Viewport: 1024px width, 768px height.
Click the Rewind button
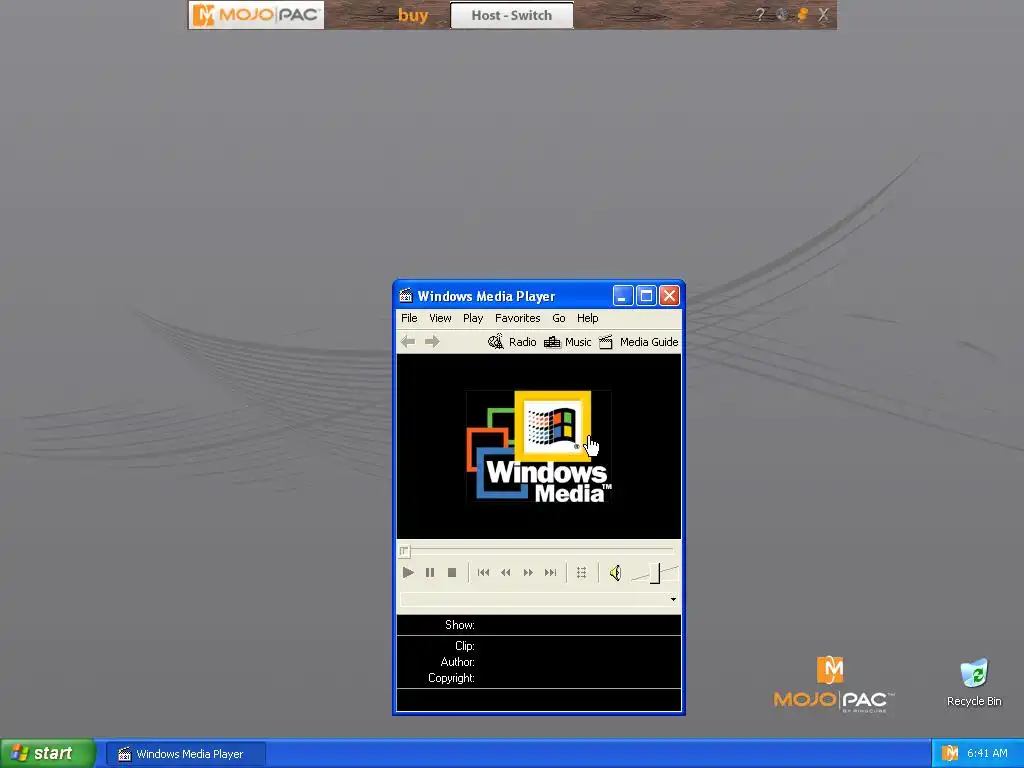pyautogui.click(x=505, y=573)
